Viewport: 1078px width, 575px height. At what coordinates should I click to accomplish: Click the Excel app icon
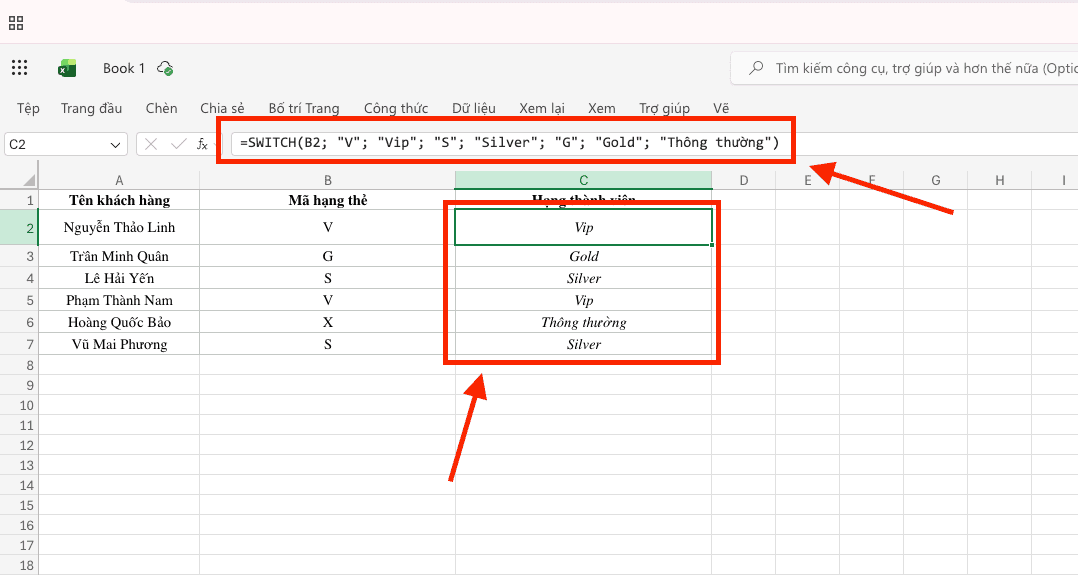[x=67, y=68]
